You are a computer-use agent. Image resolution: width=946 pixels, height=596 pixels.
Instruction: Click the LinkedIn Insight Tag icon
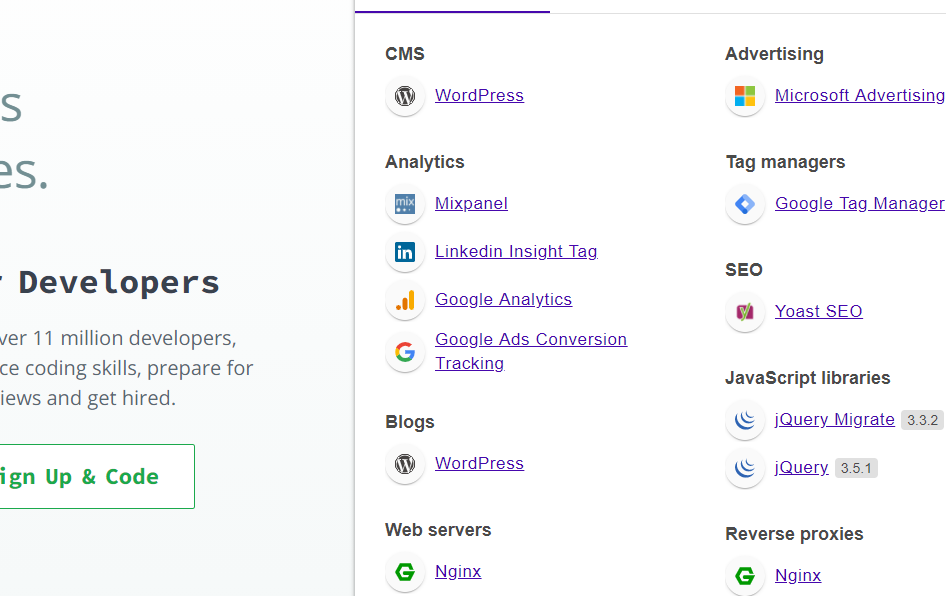tap(405, 252)
